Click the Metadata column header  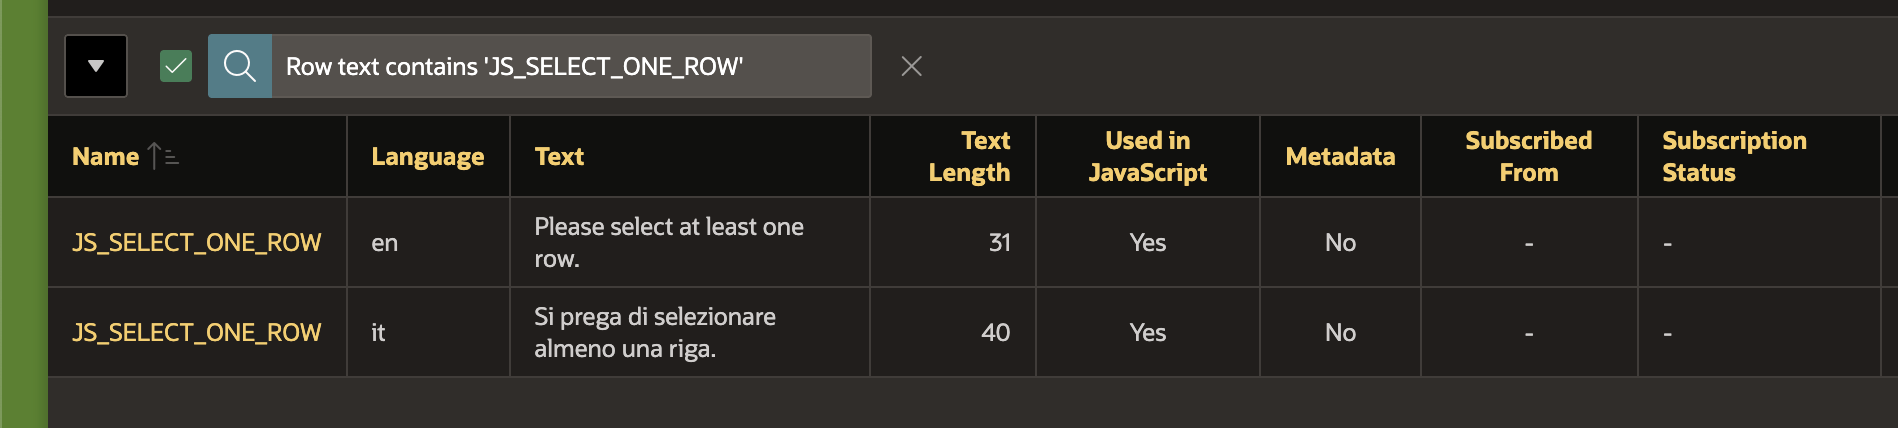(1340, 157)
